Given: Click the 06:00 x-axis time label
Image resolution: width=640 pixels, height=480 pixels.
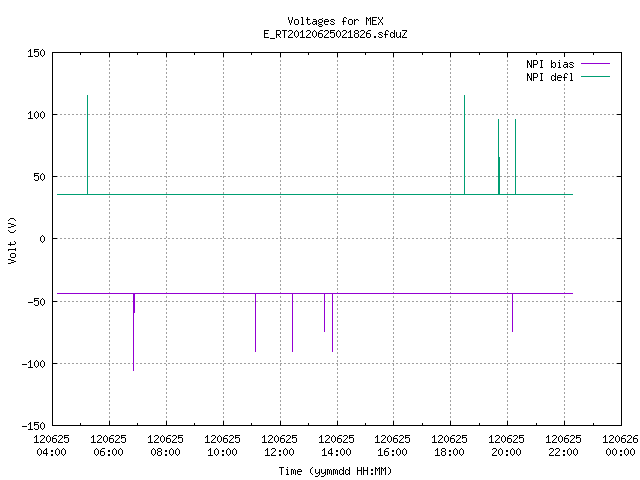Looking at the screenshot, I should click(x=108, y=452).
